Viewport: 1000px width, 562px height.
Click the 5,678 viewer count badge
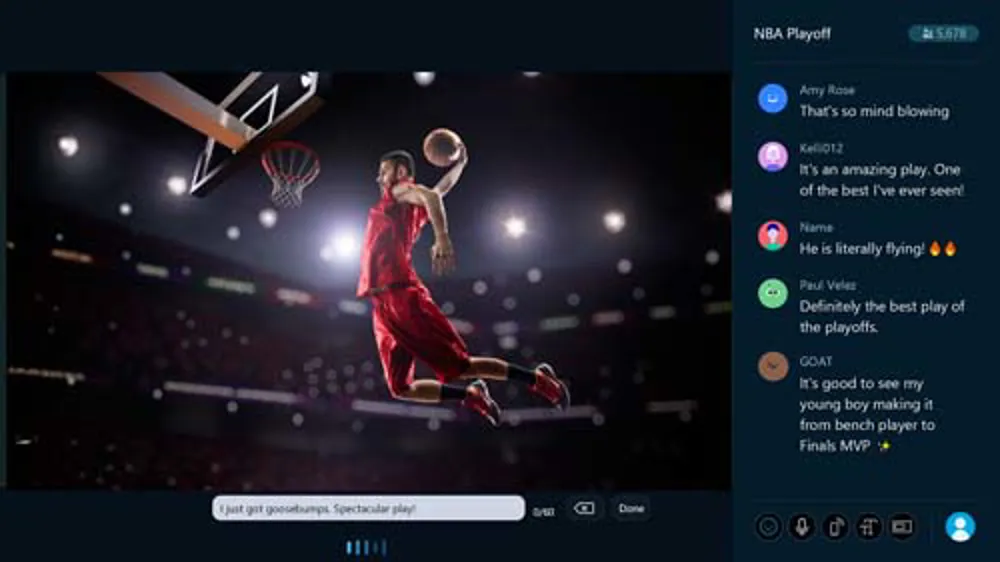tap(943, 34)
